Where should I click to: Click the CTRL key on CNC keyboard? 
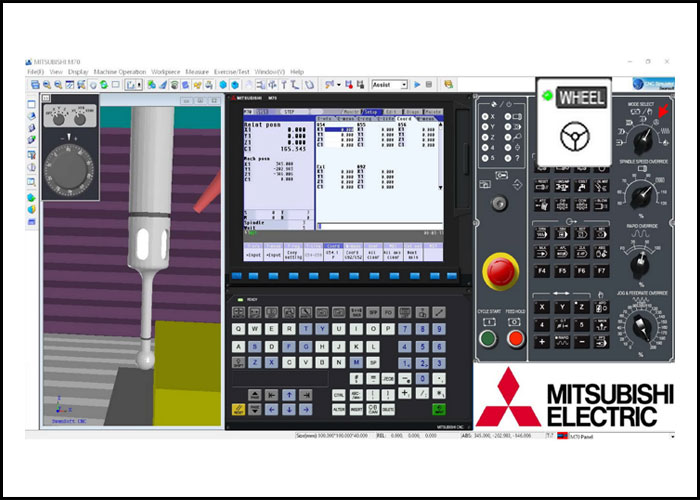(338, 395)
